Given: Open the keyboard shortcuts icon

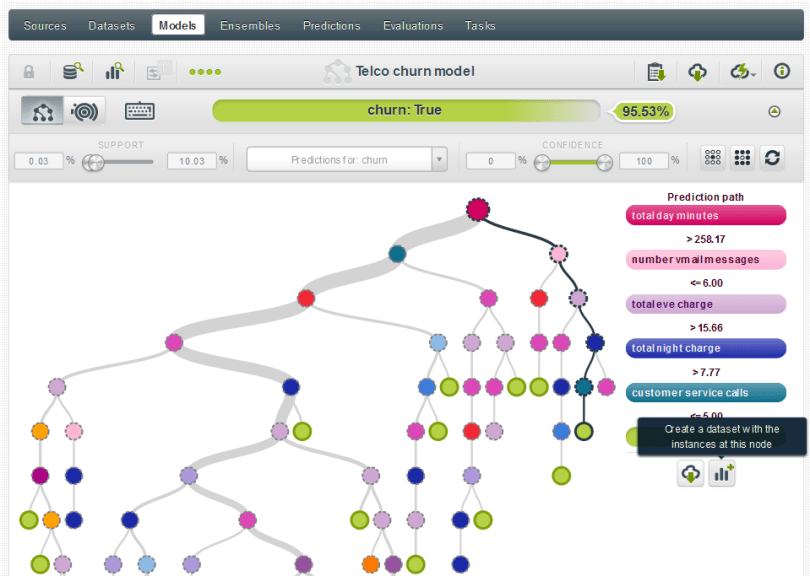Looking at the screenshot, I should click(139, 111).
